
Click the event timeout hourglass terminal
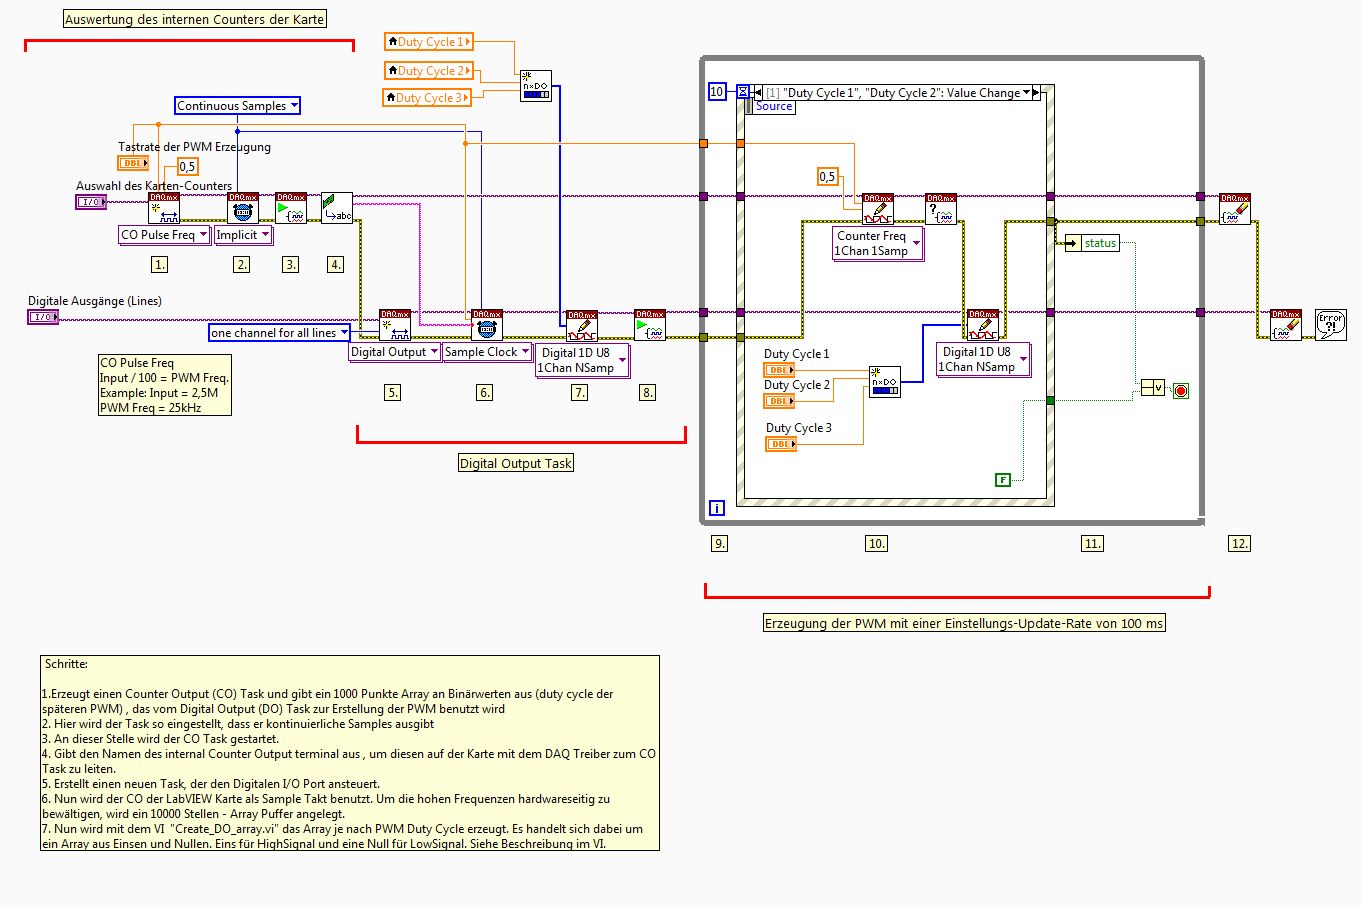(x=743, y=92)
